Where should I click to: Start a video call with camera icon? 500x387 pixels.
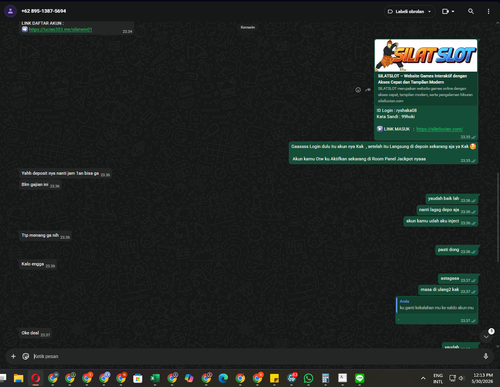click(445, 11)
